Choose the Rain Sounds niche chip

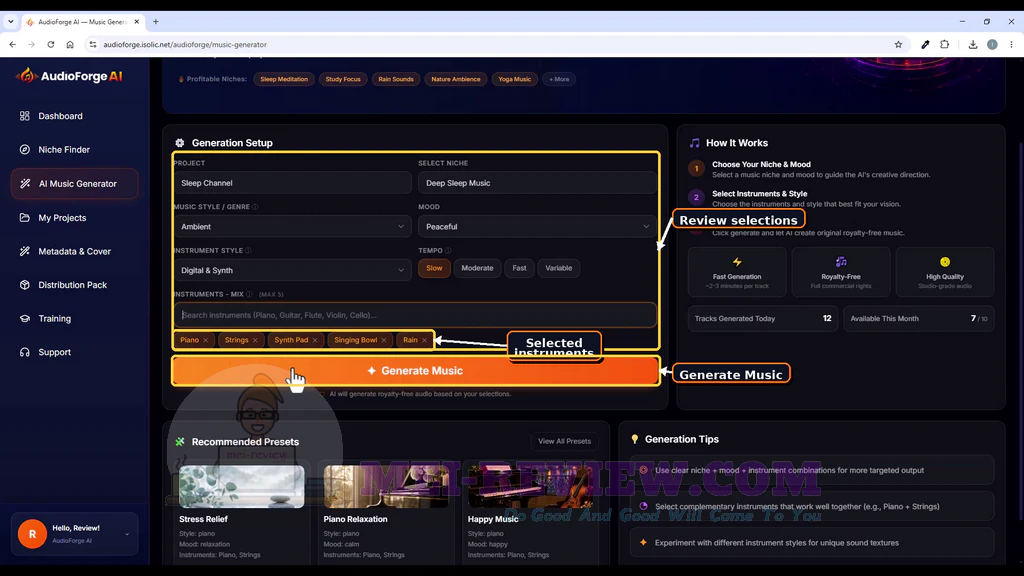396,79
